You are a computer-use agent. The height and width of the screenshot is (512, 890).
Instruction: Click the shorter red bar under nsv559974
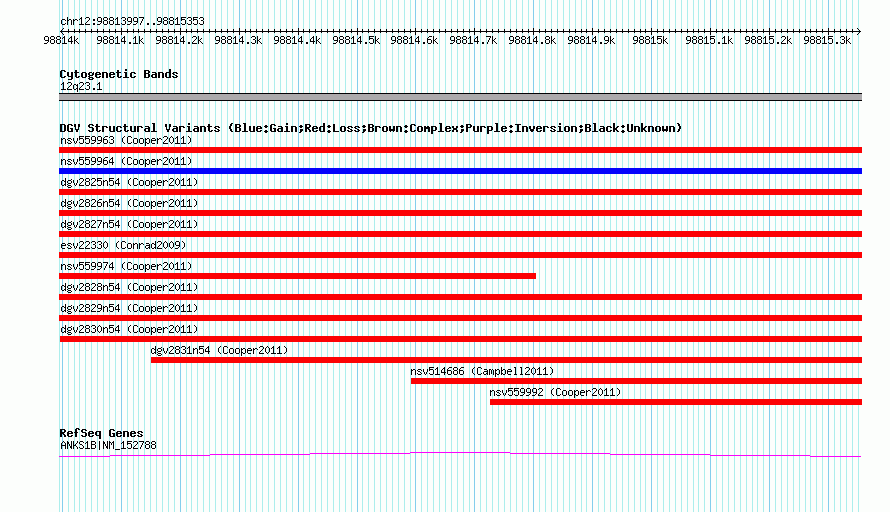(297, 276)
